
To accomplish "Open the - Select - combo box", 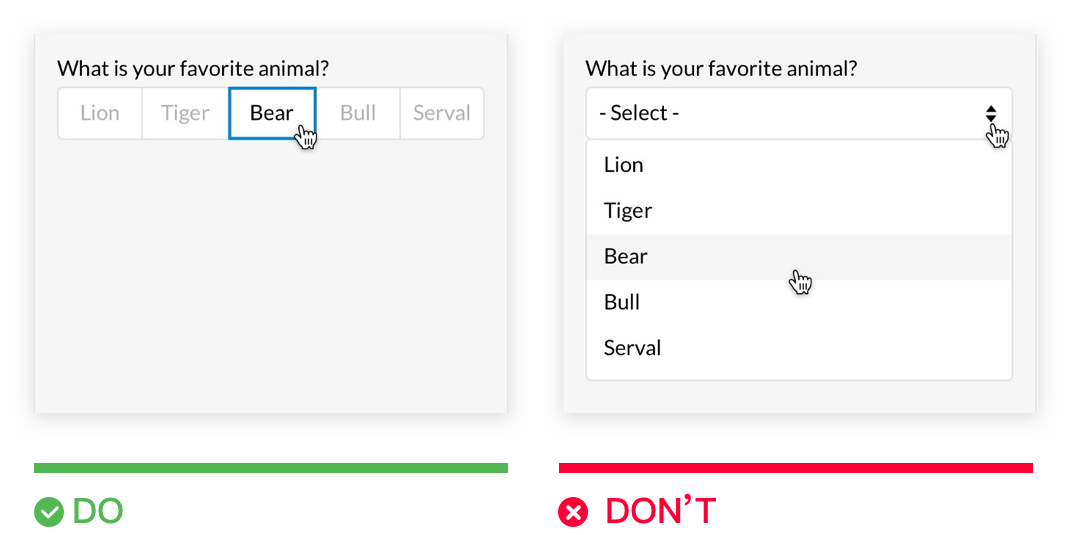I will [x=799, y=113].
